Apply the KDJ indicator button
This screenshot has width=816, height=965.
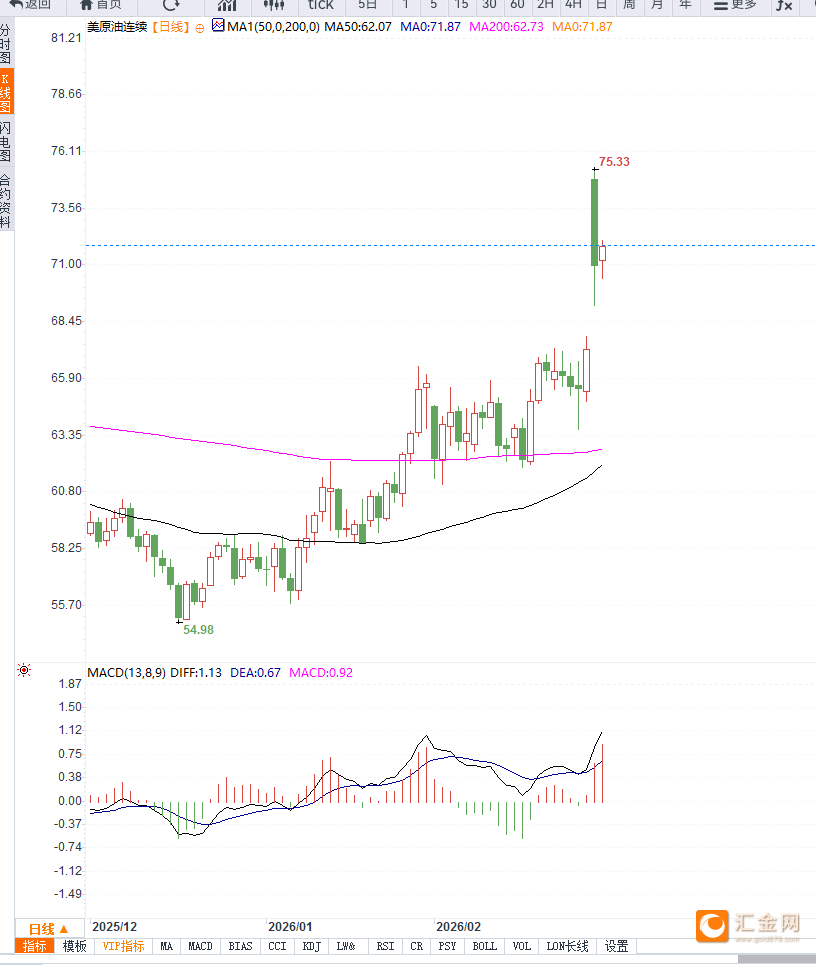click(312, 946)
